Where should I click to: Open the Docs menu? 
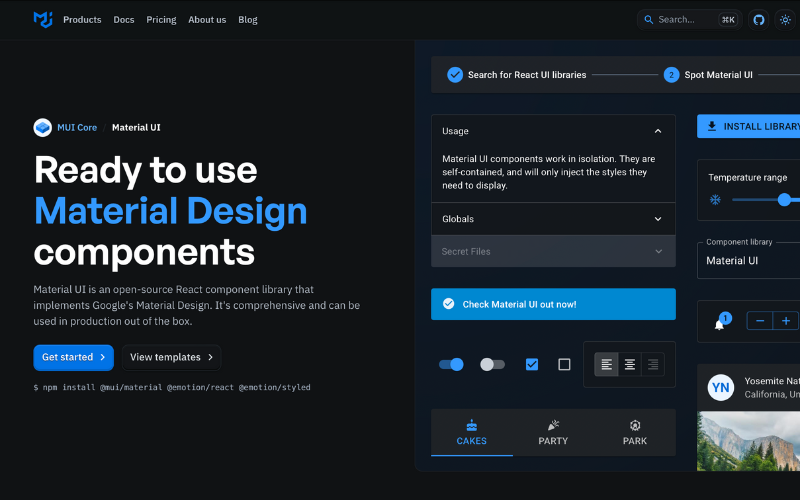click(x=124, y=20)
